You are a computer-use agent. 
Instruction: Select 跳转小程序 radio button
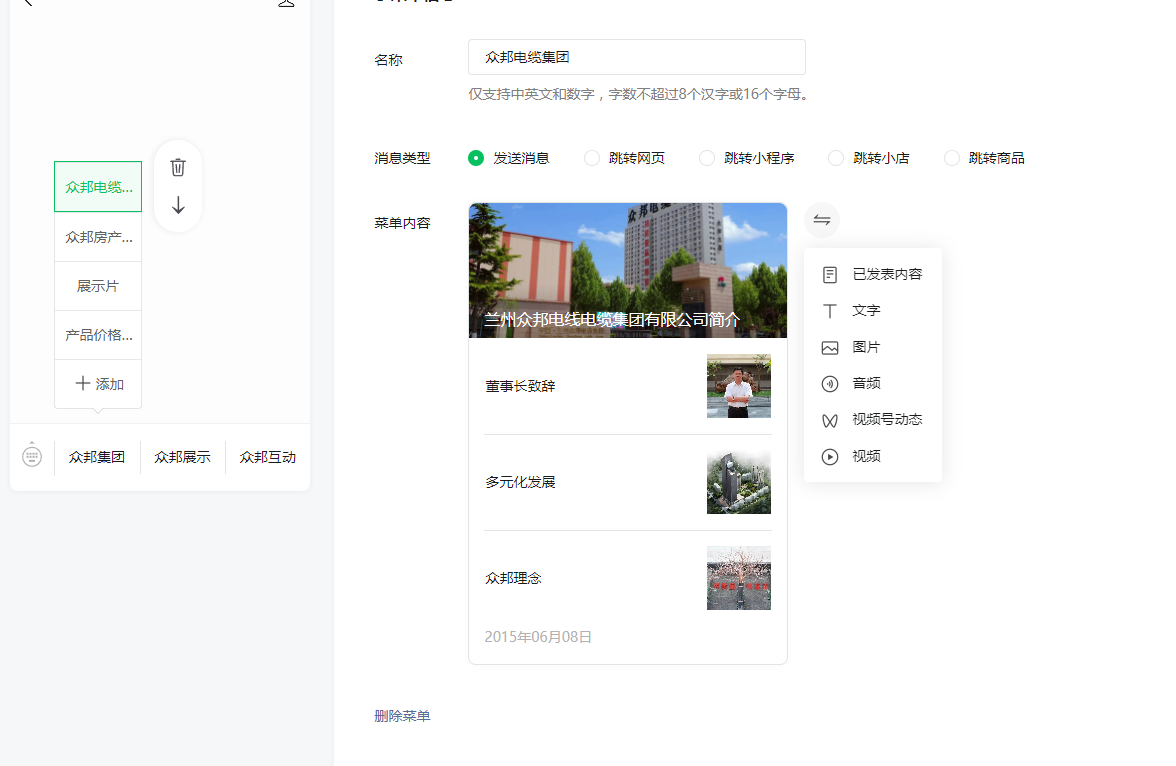[706, 158]
